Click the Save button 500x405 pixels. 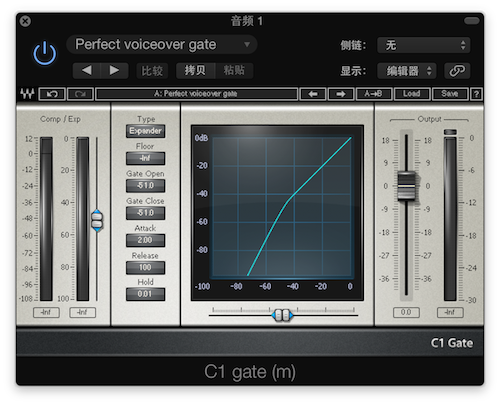coord(450,94)
